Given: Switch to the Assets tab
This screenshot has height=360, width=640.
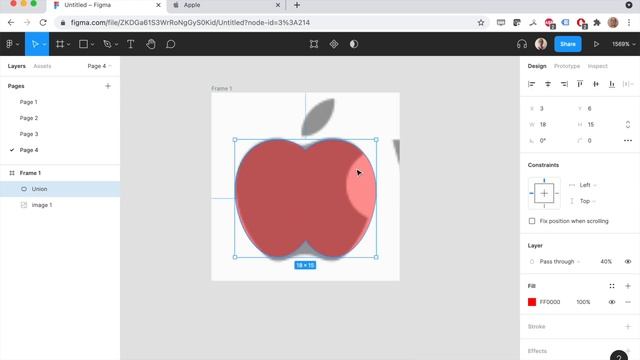Looking at the screenshot, I should 42,66.
